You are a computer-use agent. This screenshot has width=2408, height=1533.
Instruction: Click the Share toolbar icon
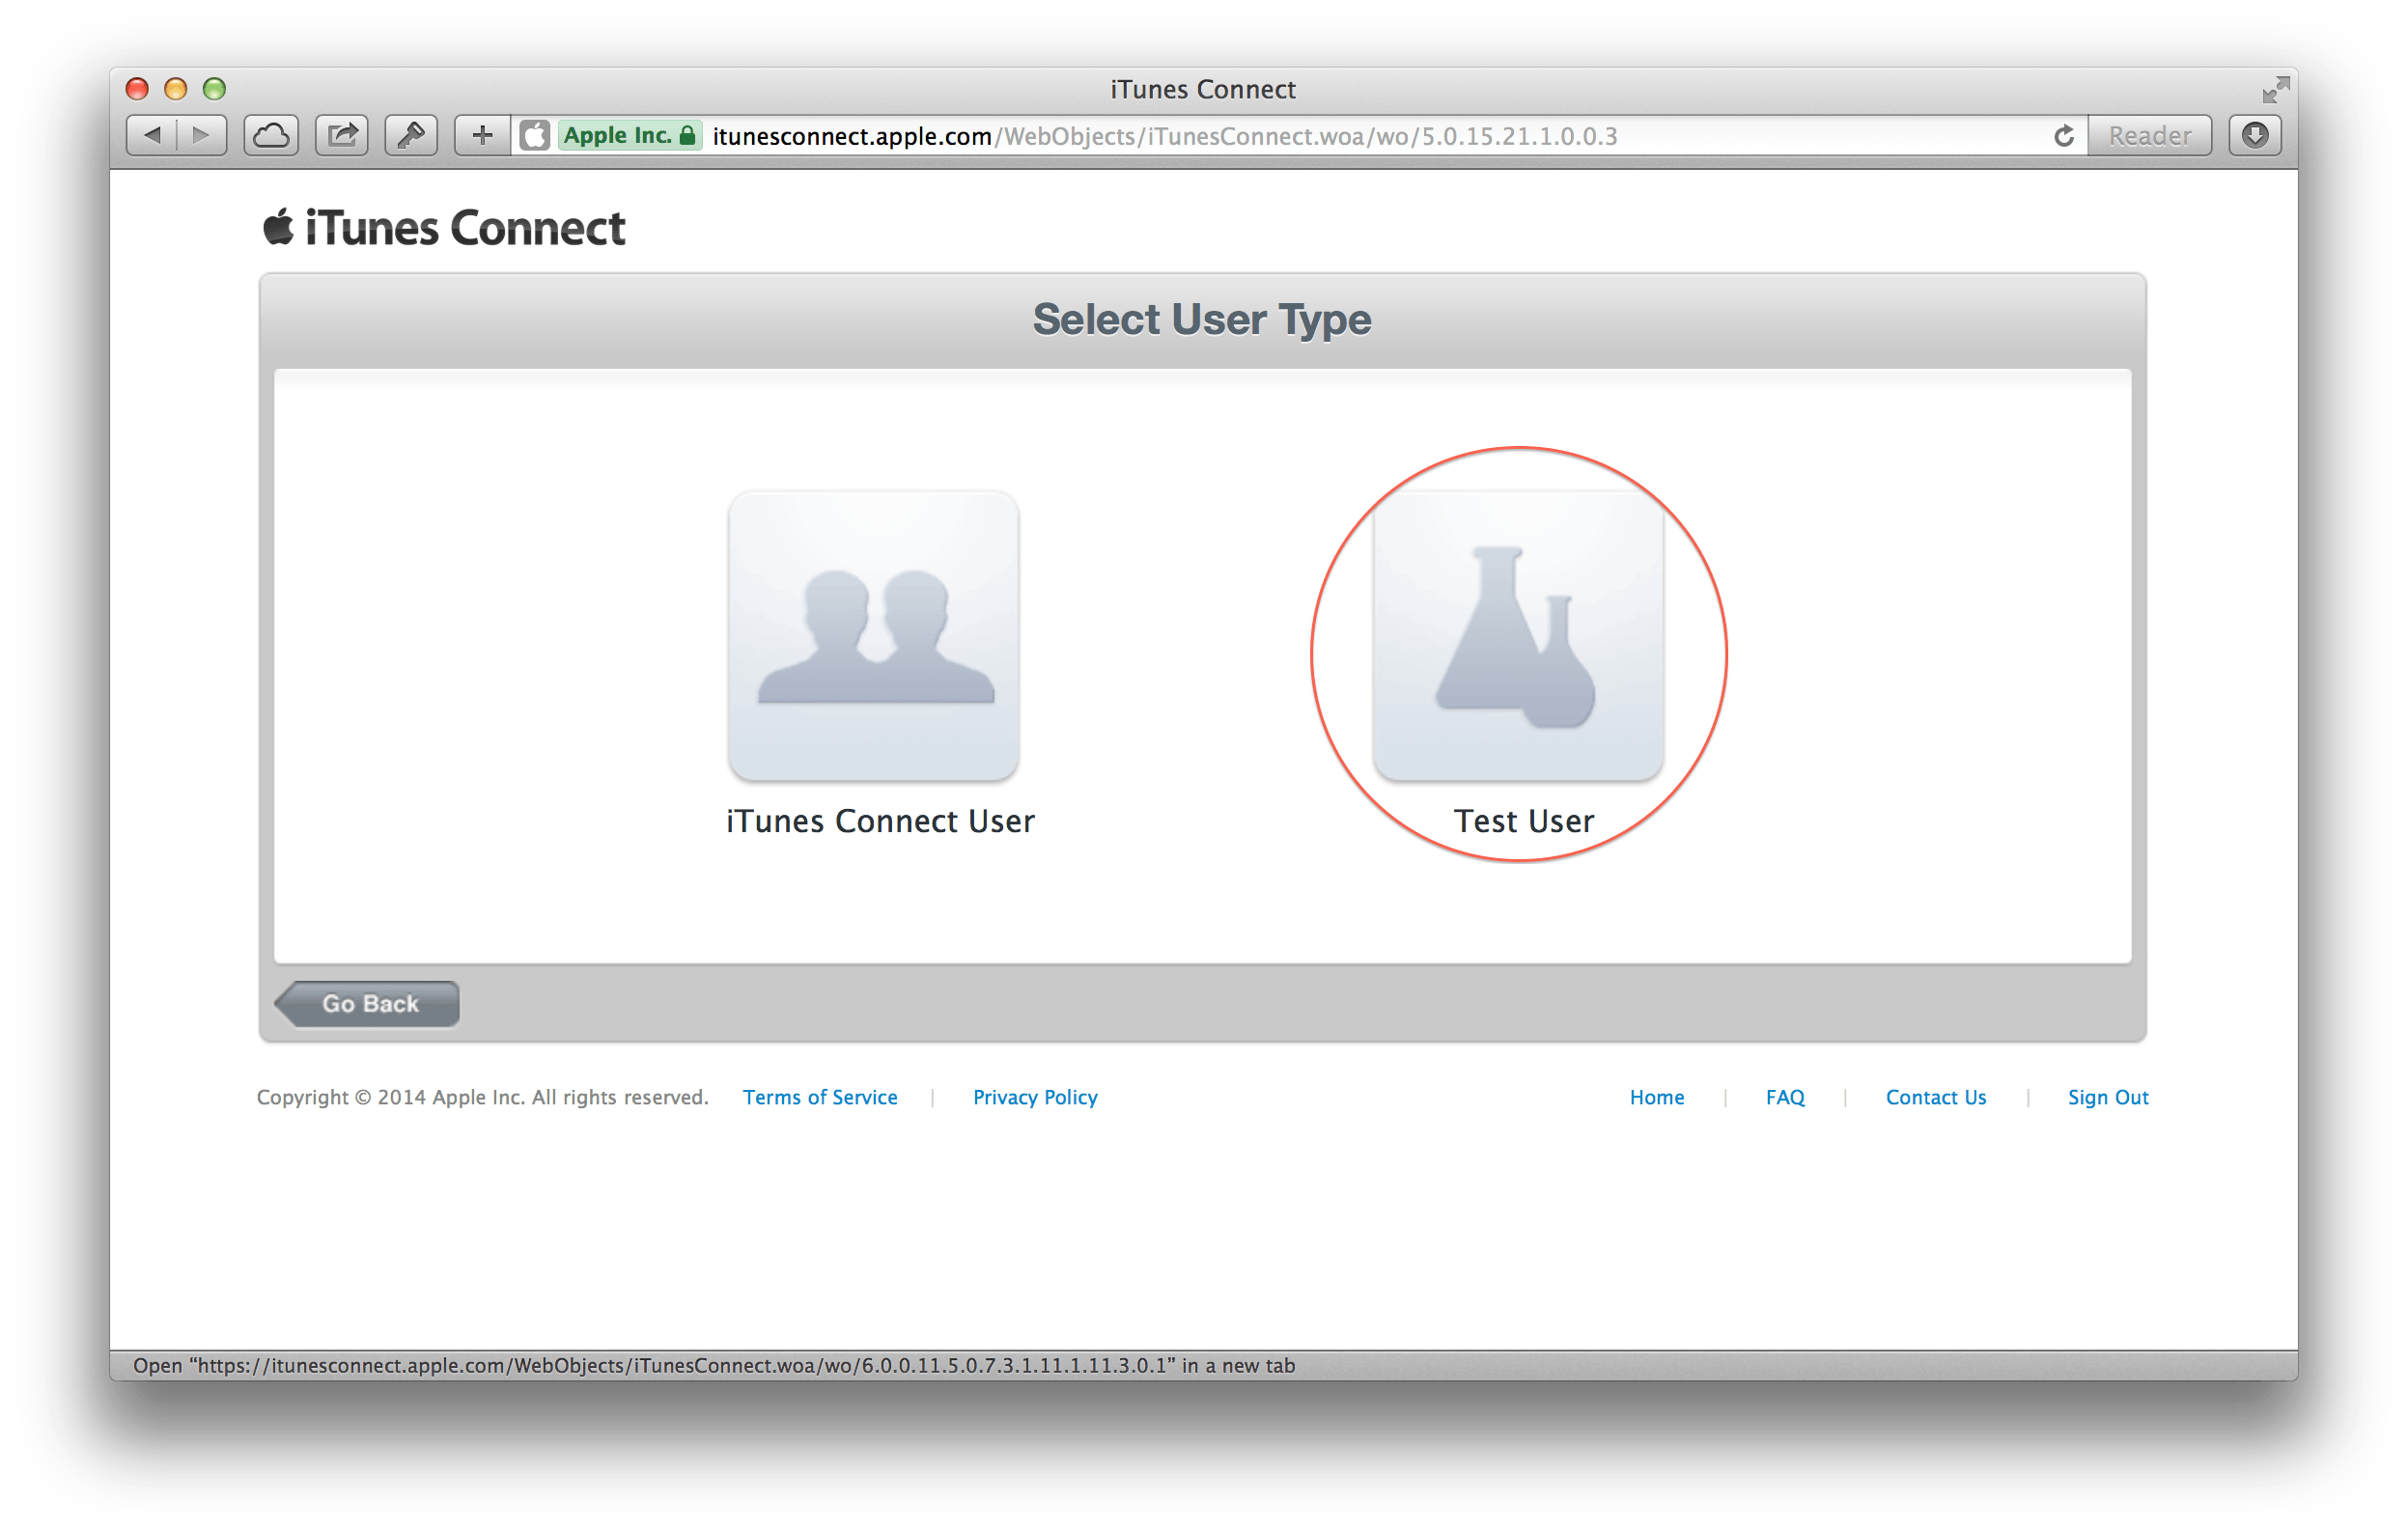click(x=342, y=135)
